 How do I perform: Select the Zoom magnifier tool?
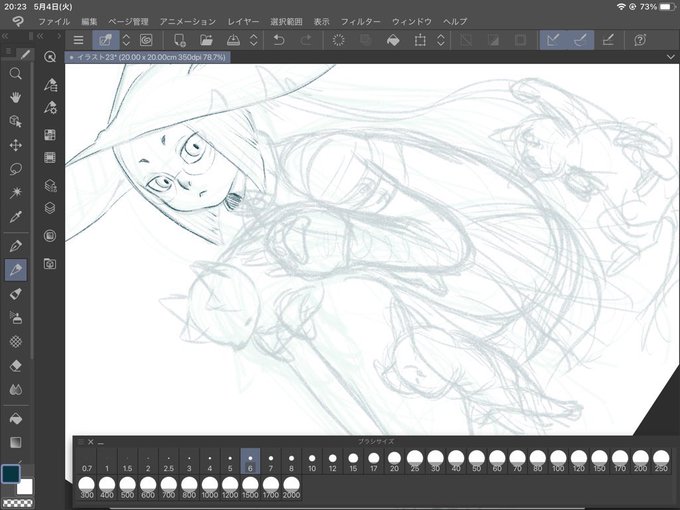(16, 74)
